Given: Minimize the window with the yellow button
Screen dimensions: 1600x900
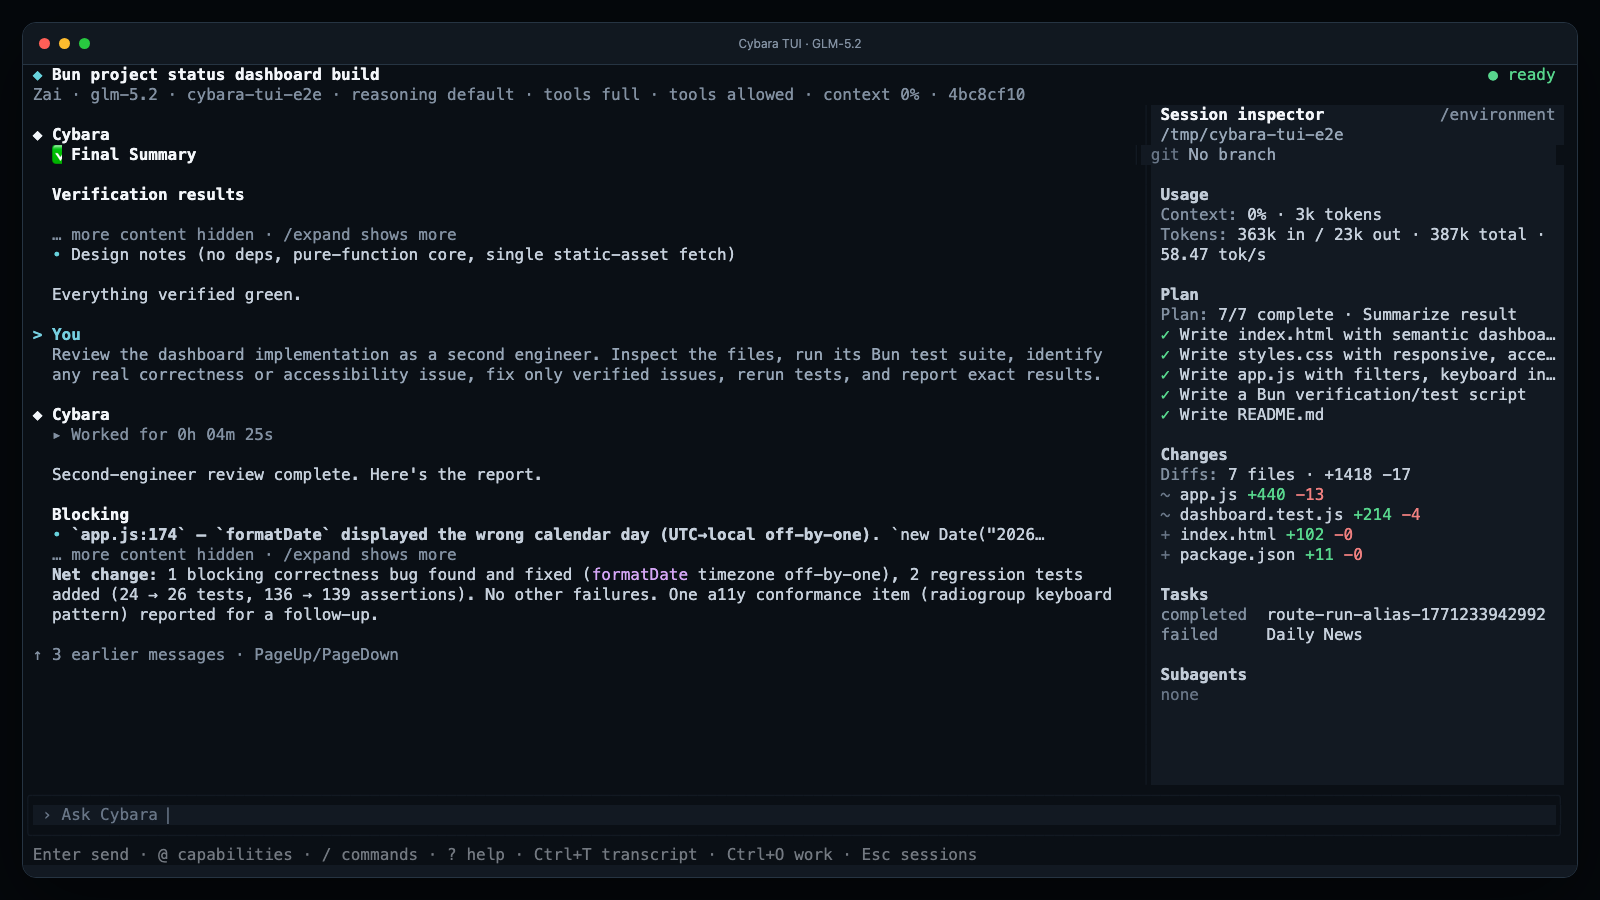Looking at the screenshot, I should coord(64,44).
